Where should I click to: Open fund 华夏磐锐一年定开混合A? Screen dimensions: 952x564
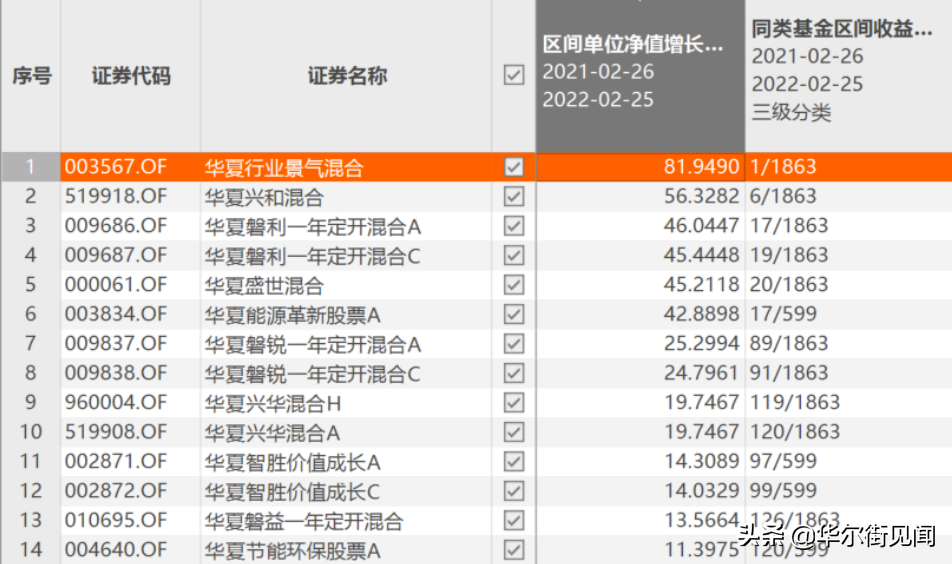pos(313,344)
